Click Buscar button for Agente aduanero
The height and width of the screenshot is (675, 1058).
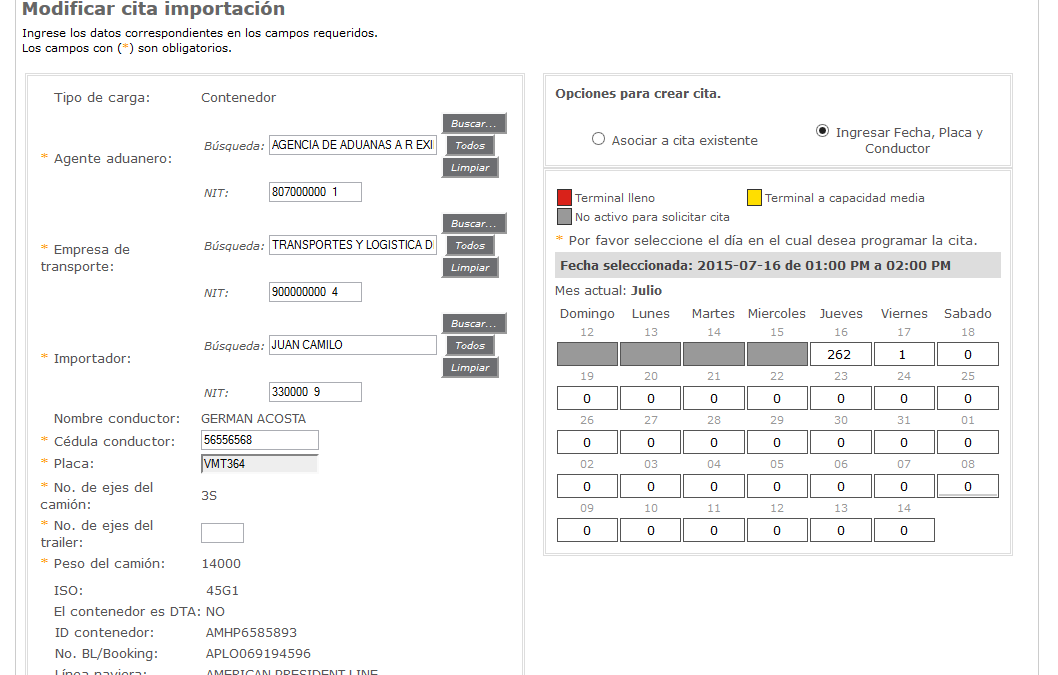point(474,124)
